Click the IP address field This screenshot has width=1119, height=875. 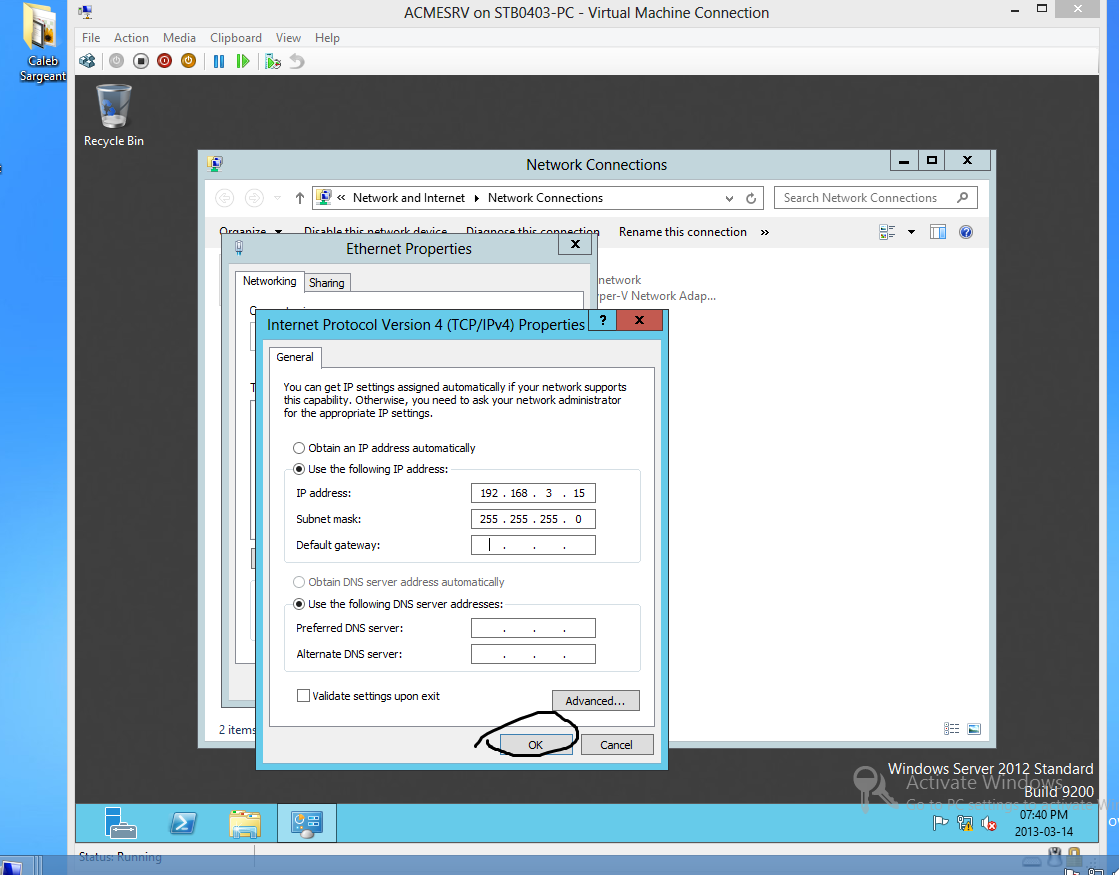click(x=533, y=493)
